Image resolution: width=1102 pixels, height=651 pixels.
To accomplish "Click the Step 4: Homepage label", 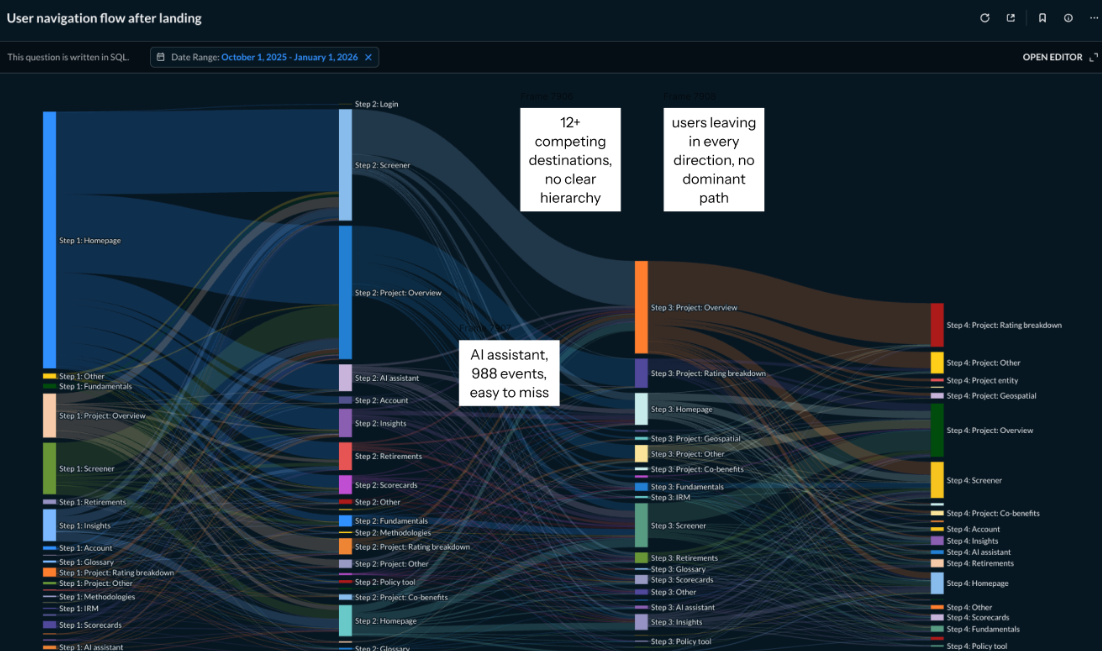I will point(977,583).
